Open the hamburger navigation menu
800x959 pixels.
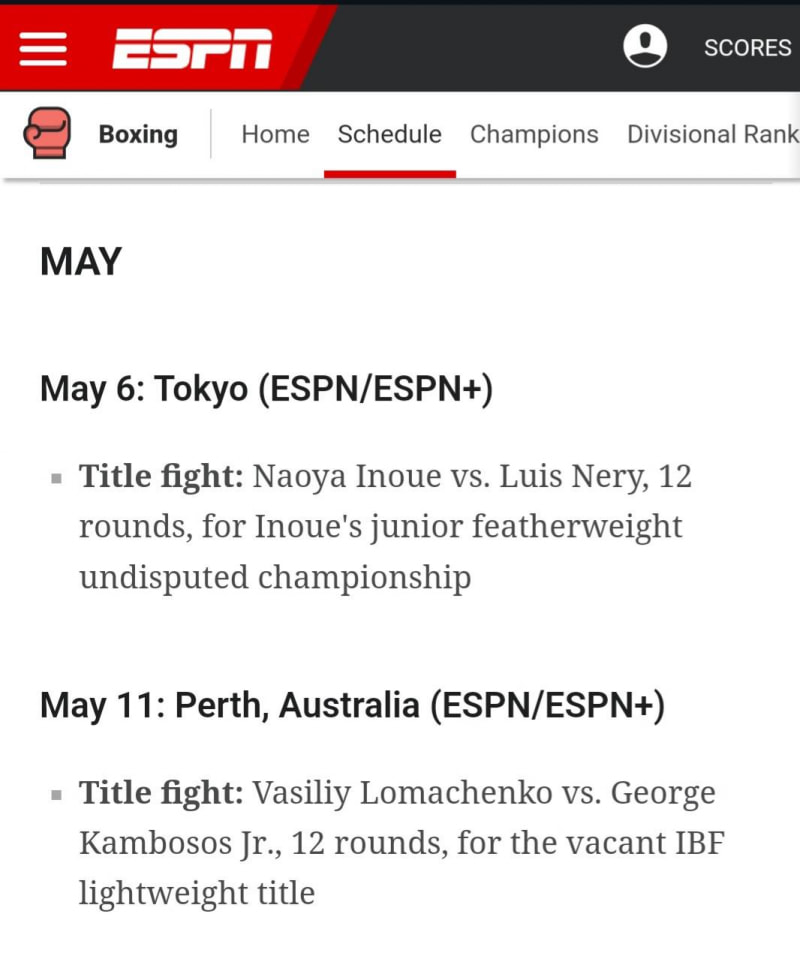[43, 47]
